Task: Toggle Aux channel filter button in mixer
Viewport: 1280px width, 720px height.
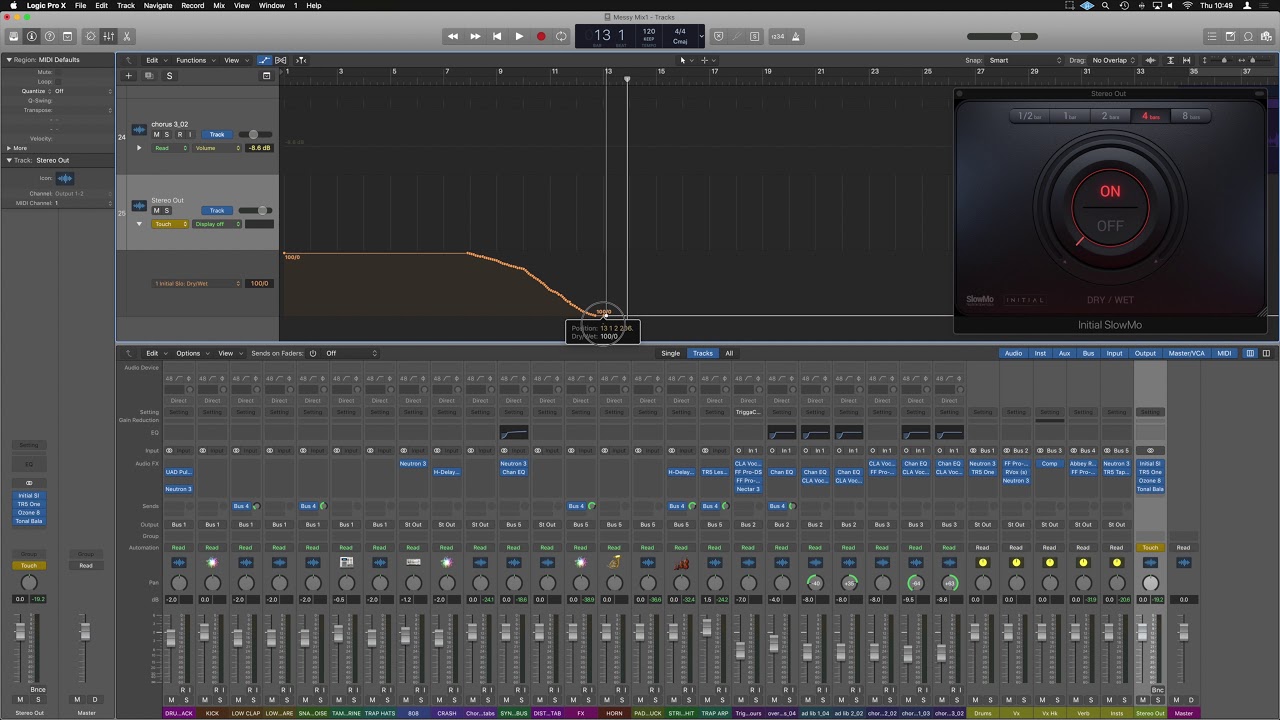Action: point(1065,353)
